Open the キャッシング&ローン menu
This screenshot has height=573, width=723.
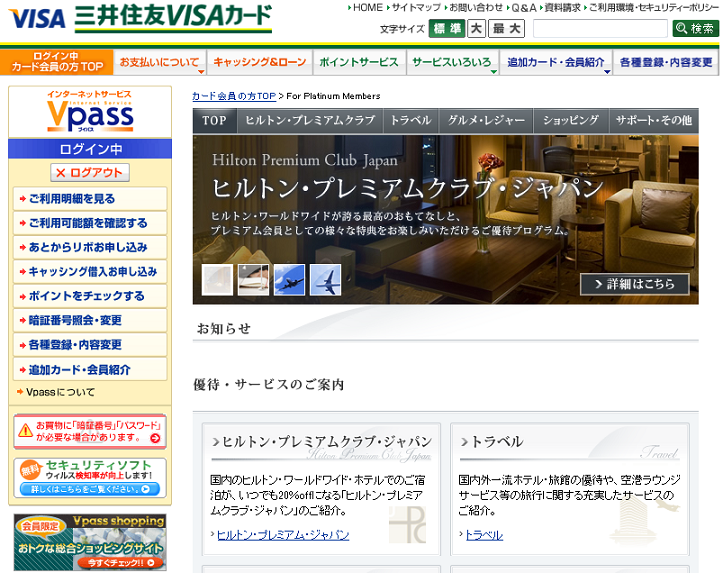(x=260, y=62)
